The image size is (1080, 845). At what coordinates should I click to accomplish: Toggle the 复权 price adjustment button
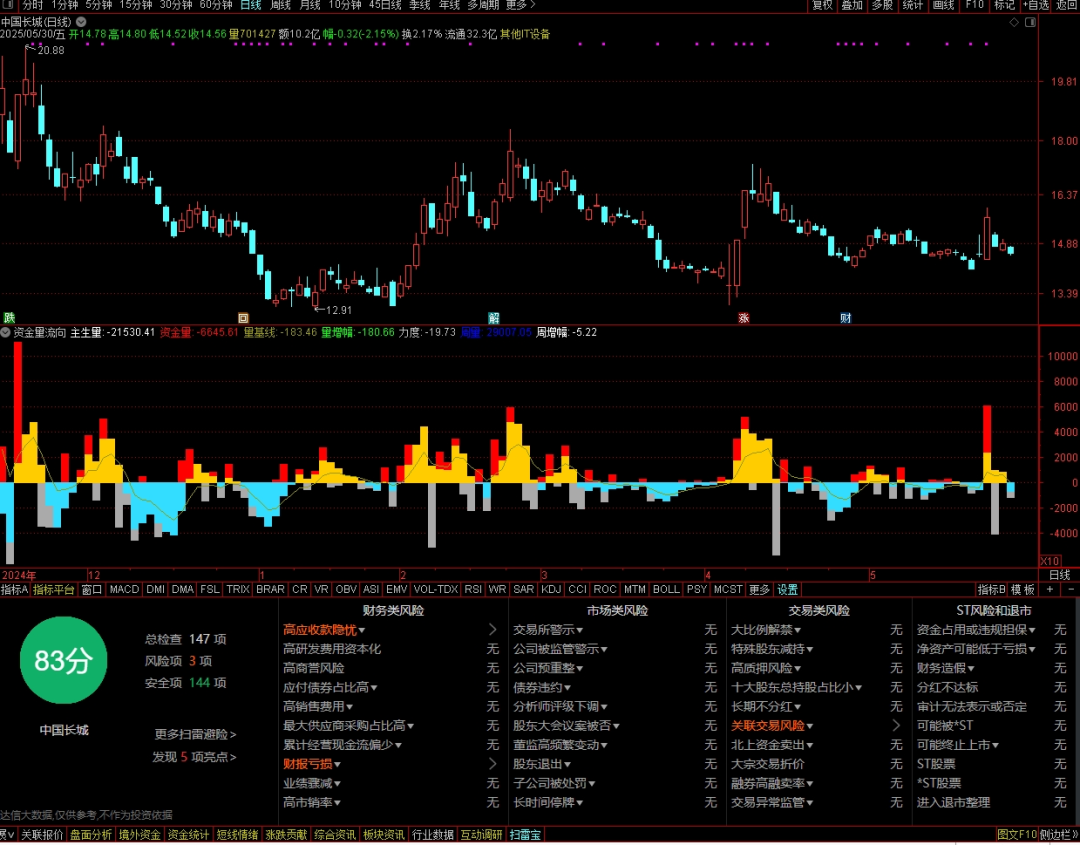[x=822, y=6]
